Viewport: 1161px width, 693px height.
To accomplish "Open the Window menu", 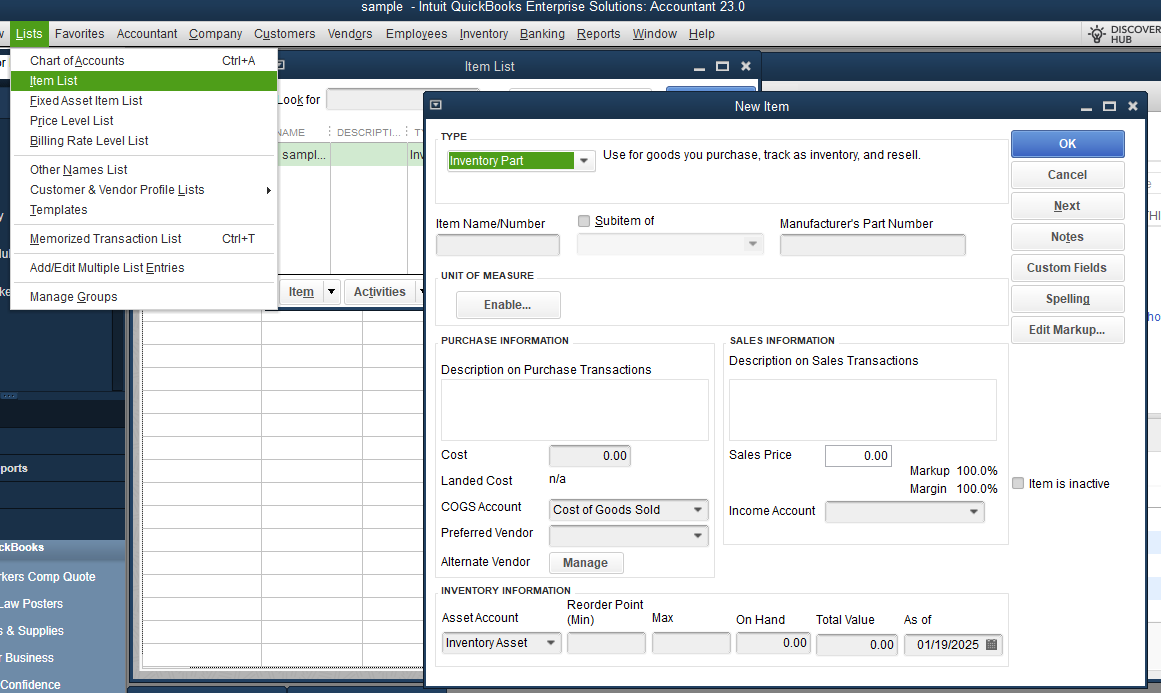I will [655, 34].
